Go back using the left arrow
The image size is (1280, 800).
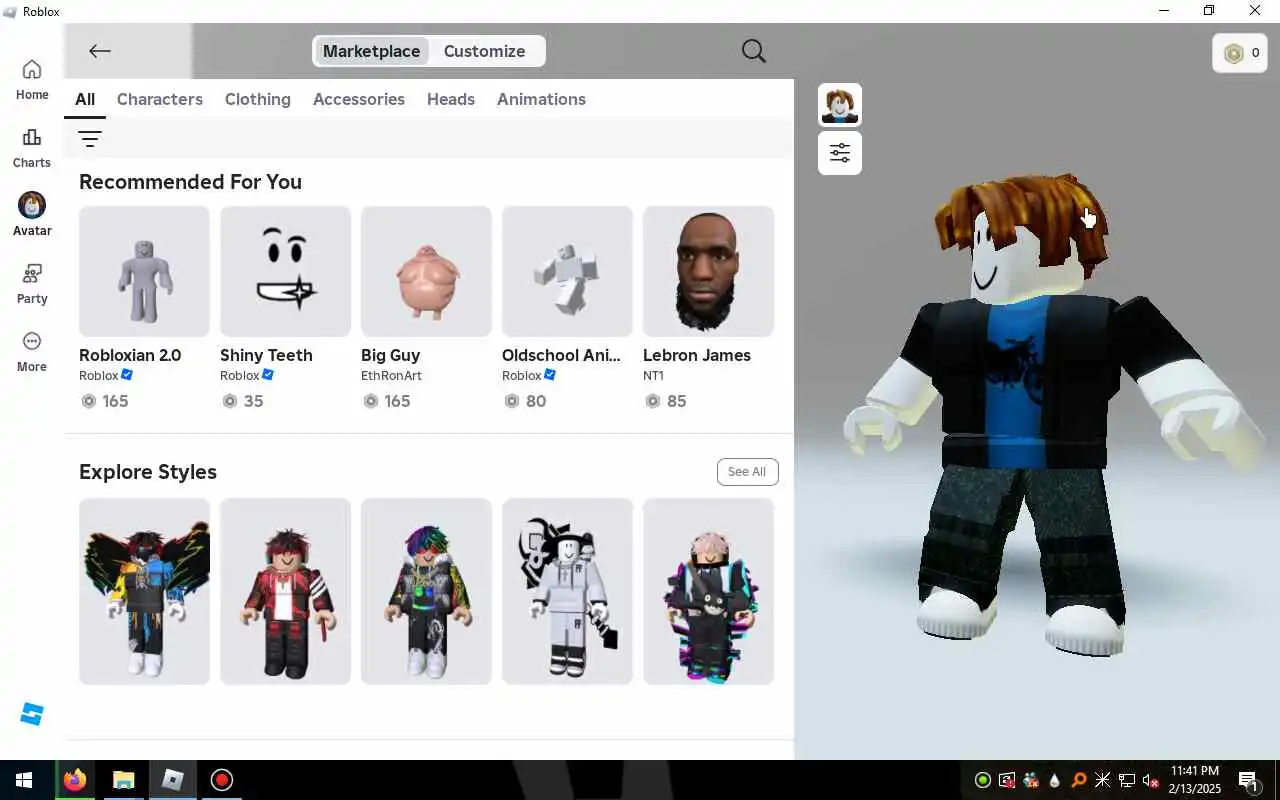coord(99,51)
